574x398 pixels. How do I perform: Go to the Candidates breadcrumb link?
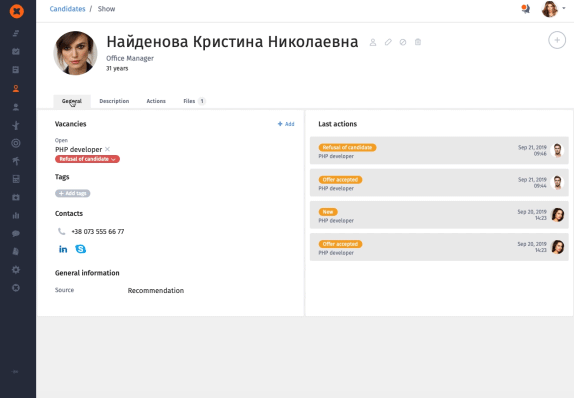click(x=67, y=9)
